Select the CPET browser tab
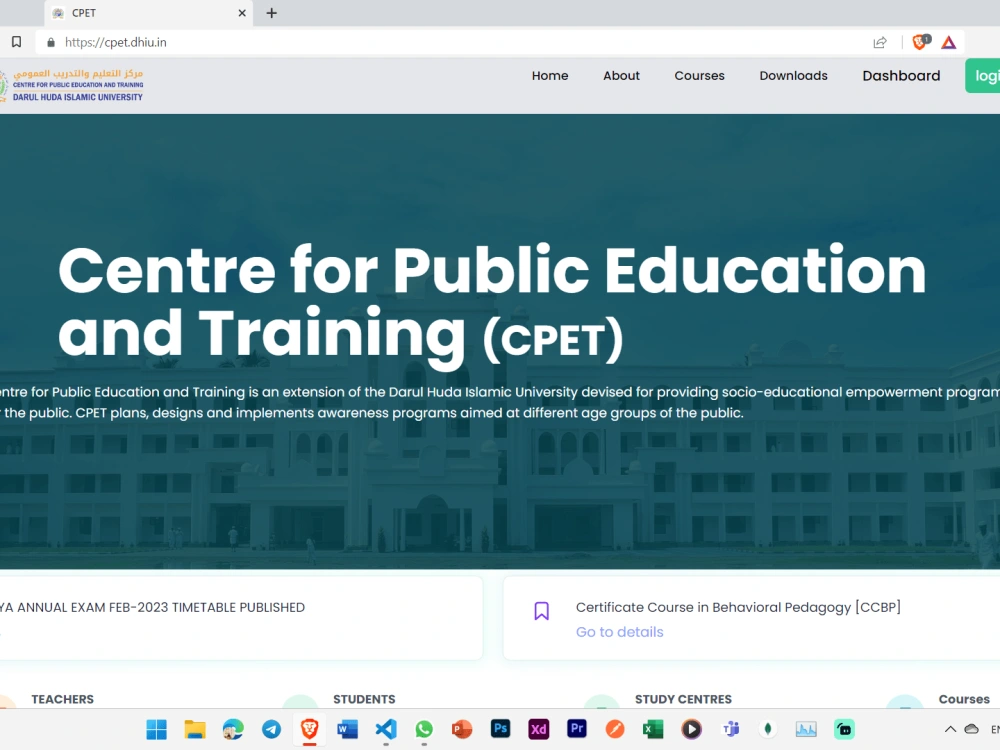This screenshot has height=750, width=1000. [149, 13]
